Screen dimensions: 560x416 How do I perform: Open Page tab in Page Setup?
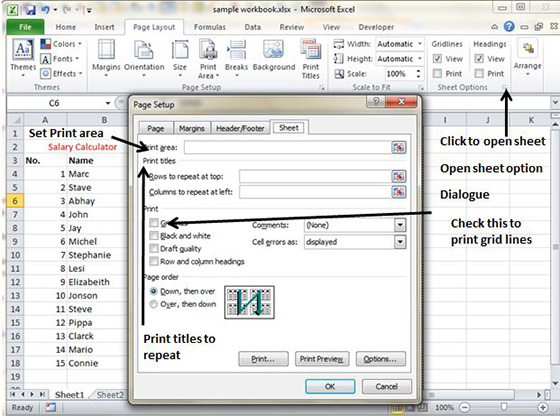(156, 128)
